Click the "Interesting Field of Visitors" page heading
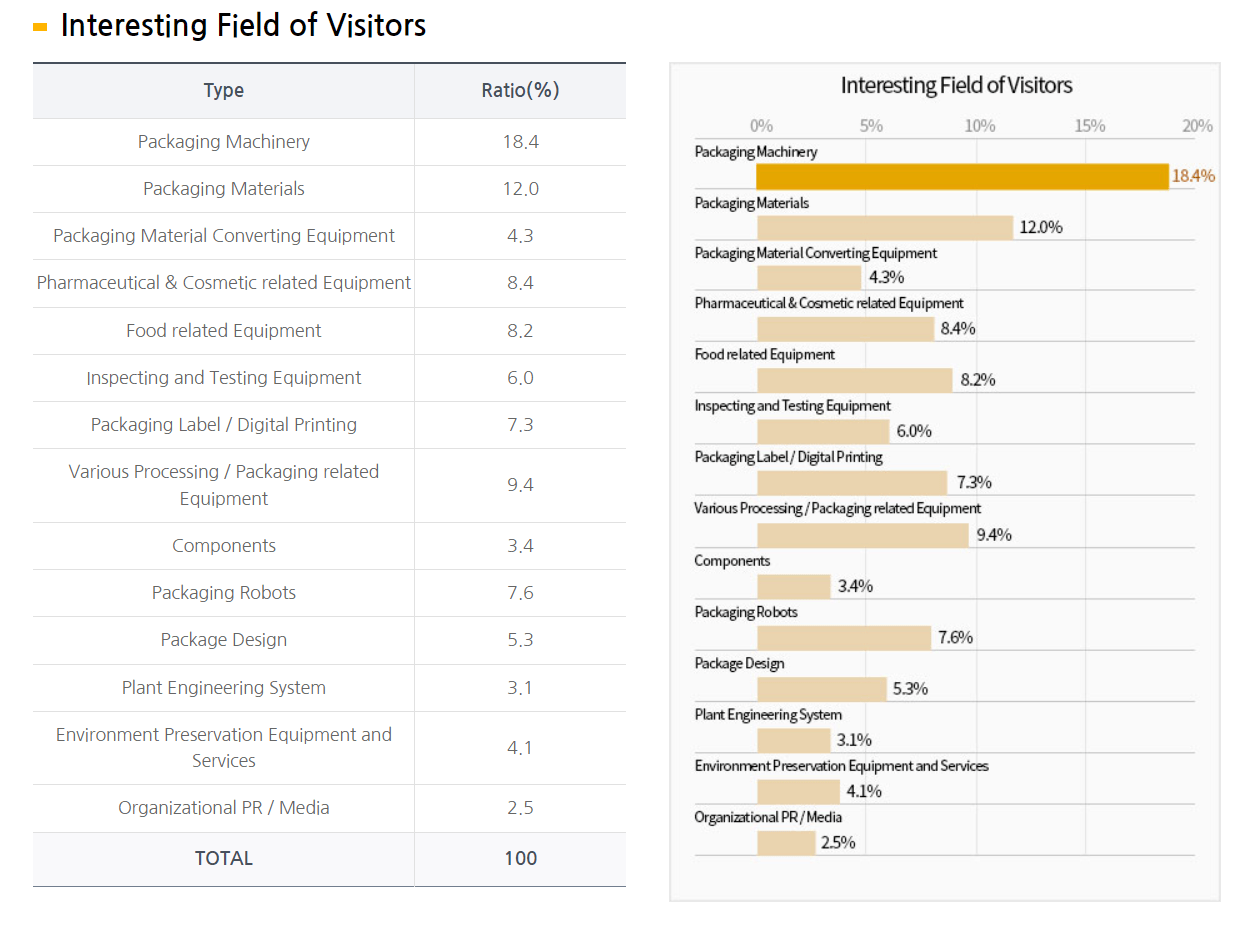Screen dimensions: 1238x935 pos(243,26)
